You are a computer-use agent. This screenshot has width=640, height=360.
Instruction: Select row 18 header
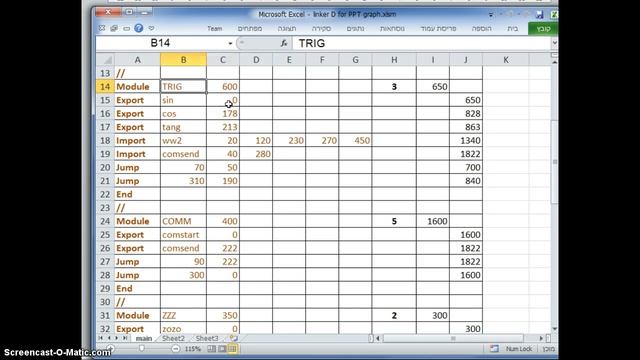[x=105, y=141]
